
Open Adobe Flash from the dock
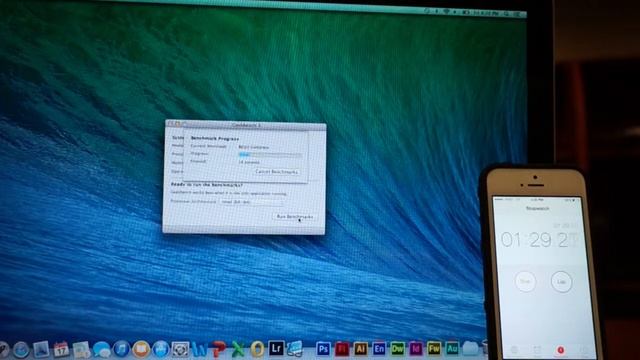click(342, 349)
